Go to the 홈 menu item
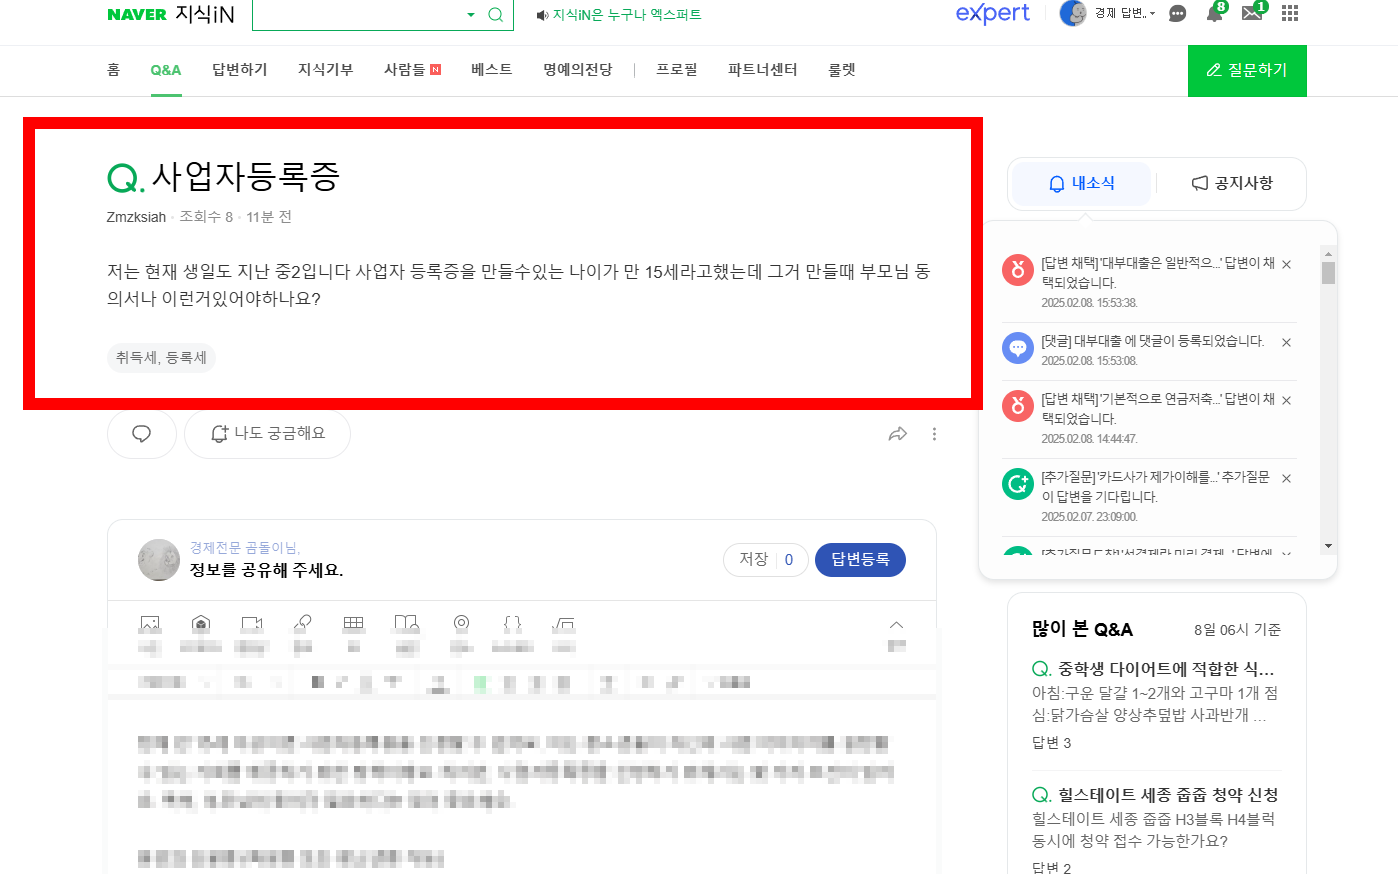The height and width of the screenshot is (874, 1398). 114,69
